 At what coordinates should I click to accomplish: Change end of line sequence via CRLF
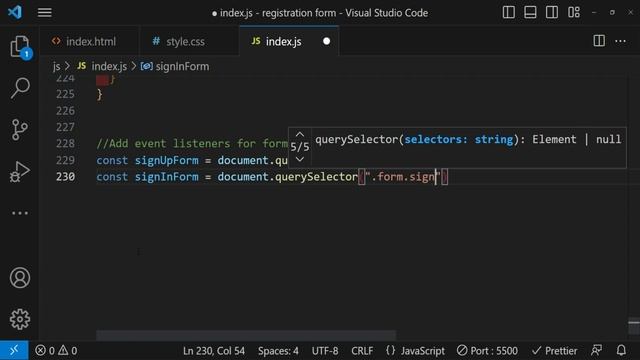point(362,351)
